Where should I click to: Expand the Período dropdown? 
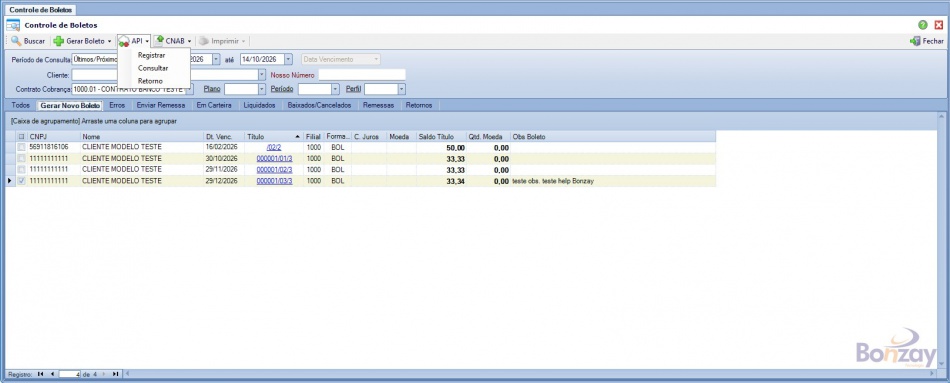click(x=336, y=89)
